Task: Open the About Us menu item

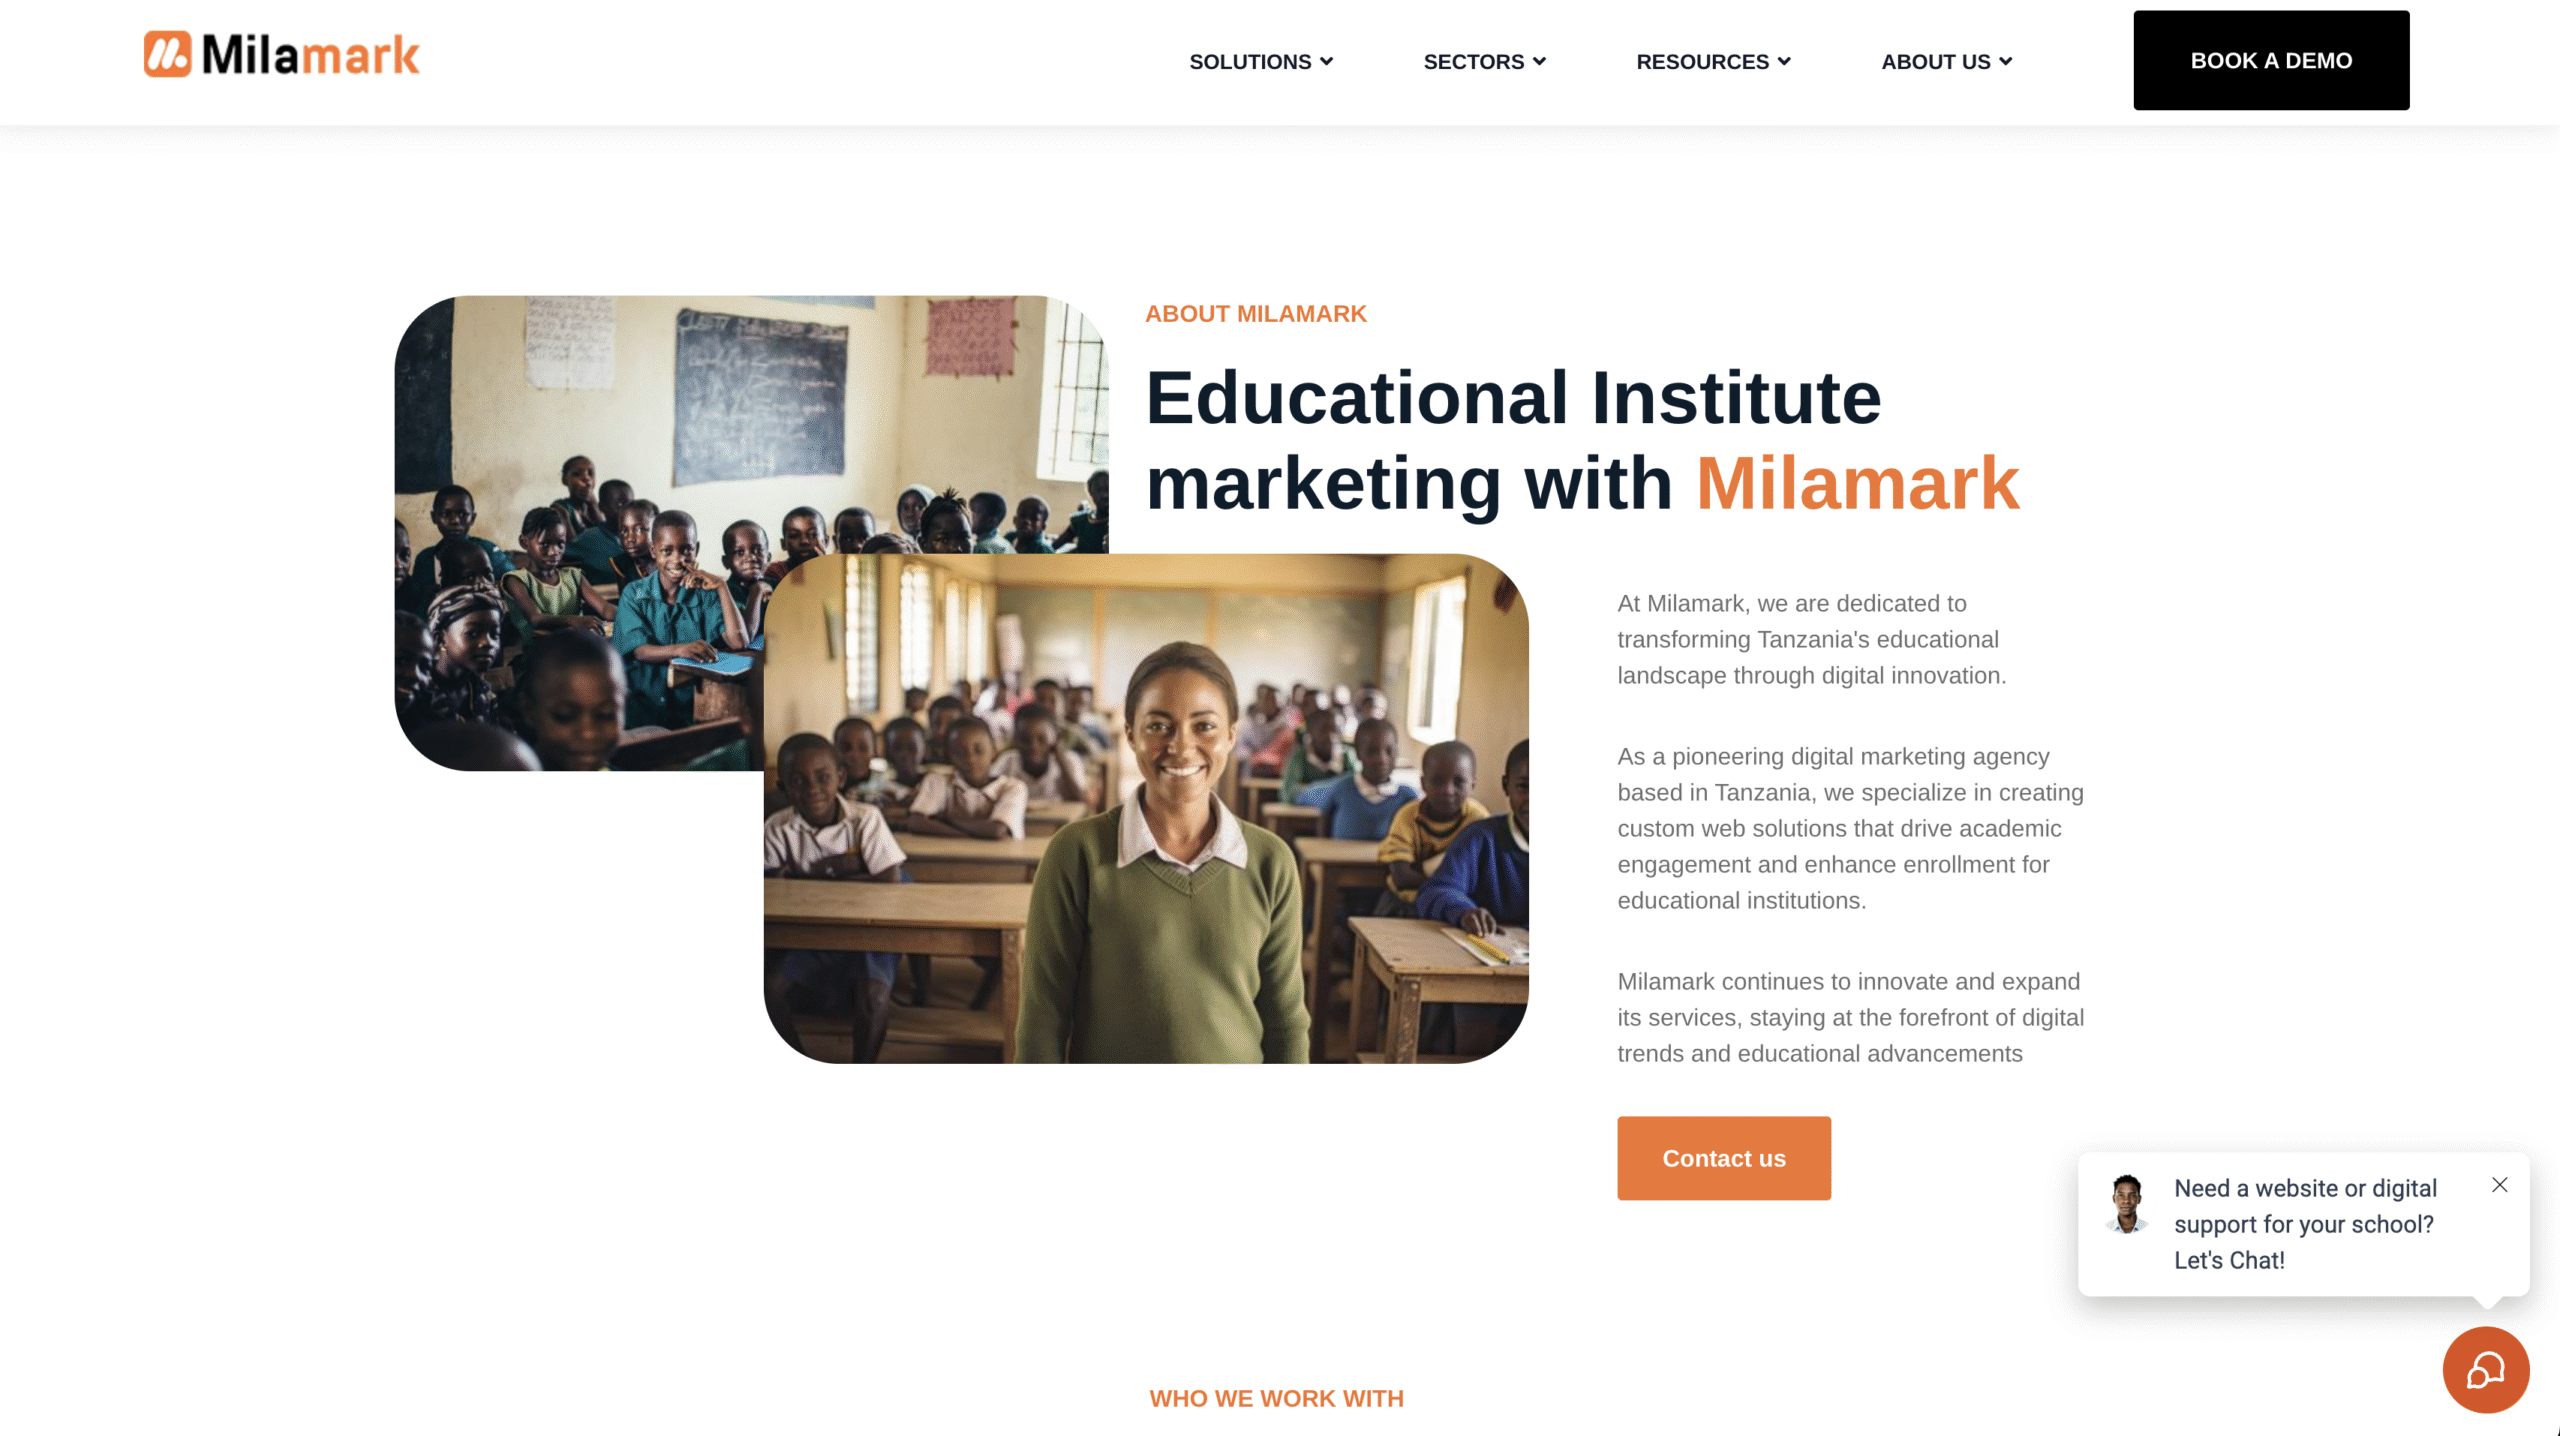Action: pos(1935,62)
